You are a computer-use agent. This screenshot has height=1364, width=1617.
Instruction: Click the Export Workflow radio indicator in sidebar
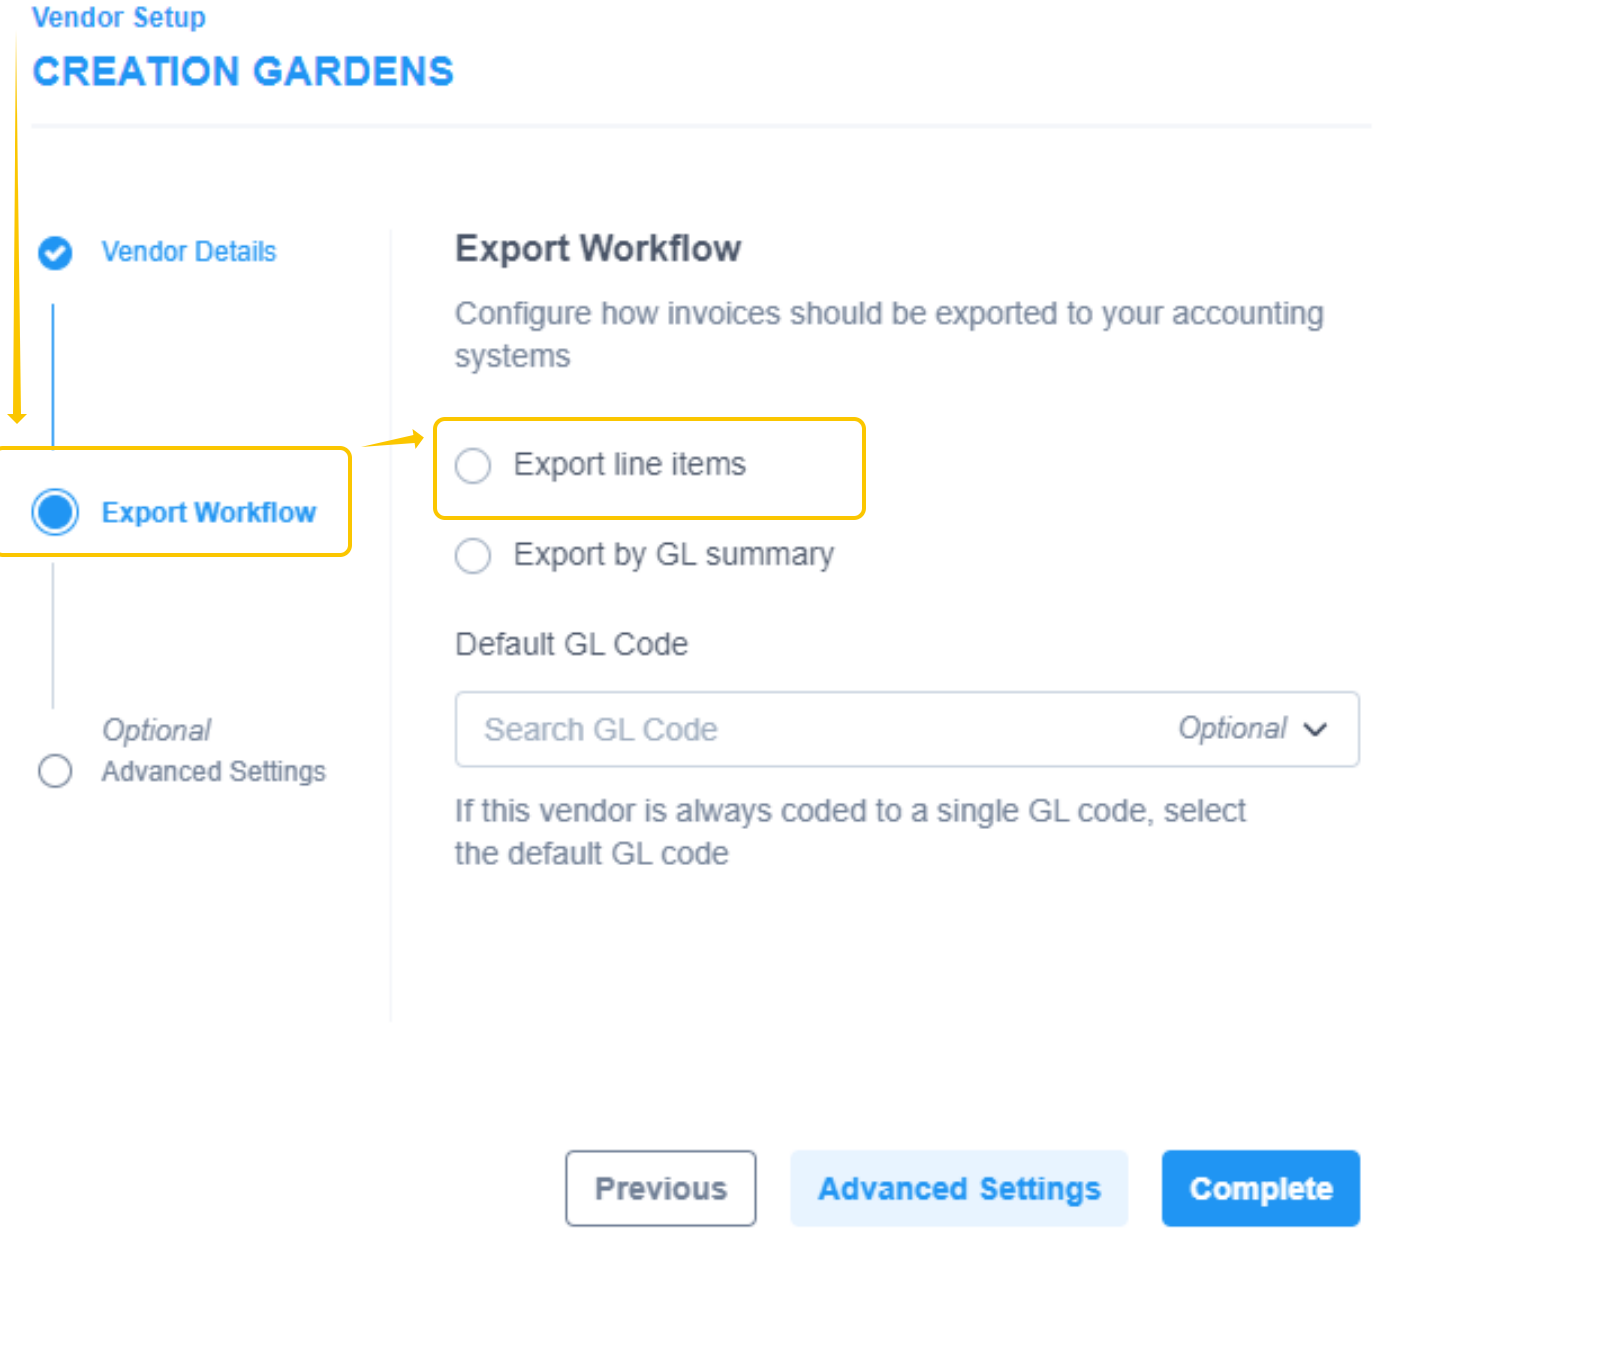point(55,511)
